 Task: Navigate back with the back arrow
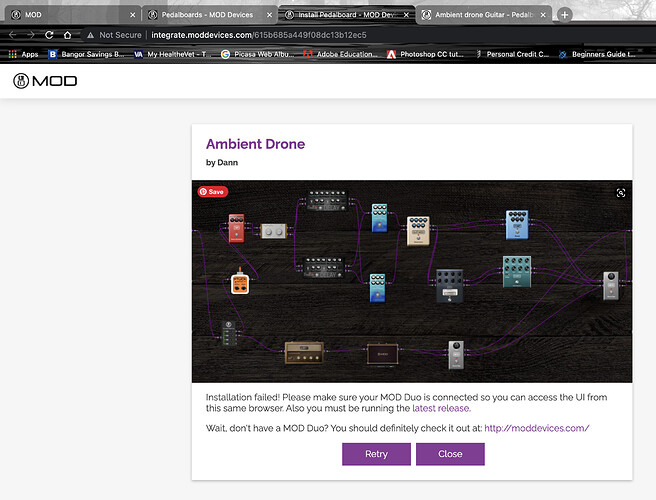13,35
